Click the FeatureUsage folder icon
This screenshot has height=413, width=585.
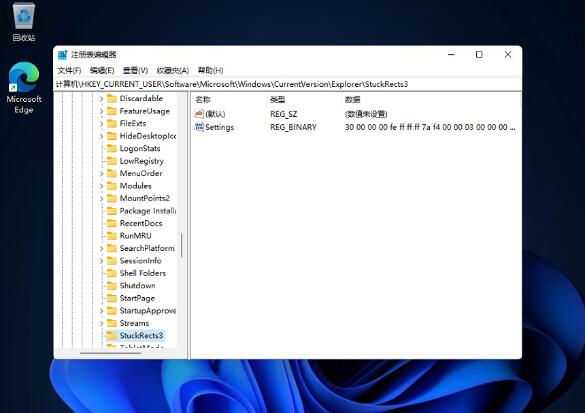112,111
